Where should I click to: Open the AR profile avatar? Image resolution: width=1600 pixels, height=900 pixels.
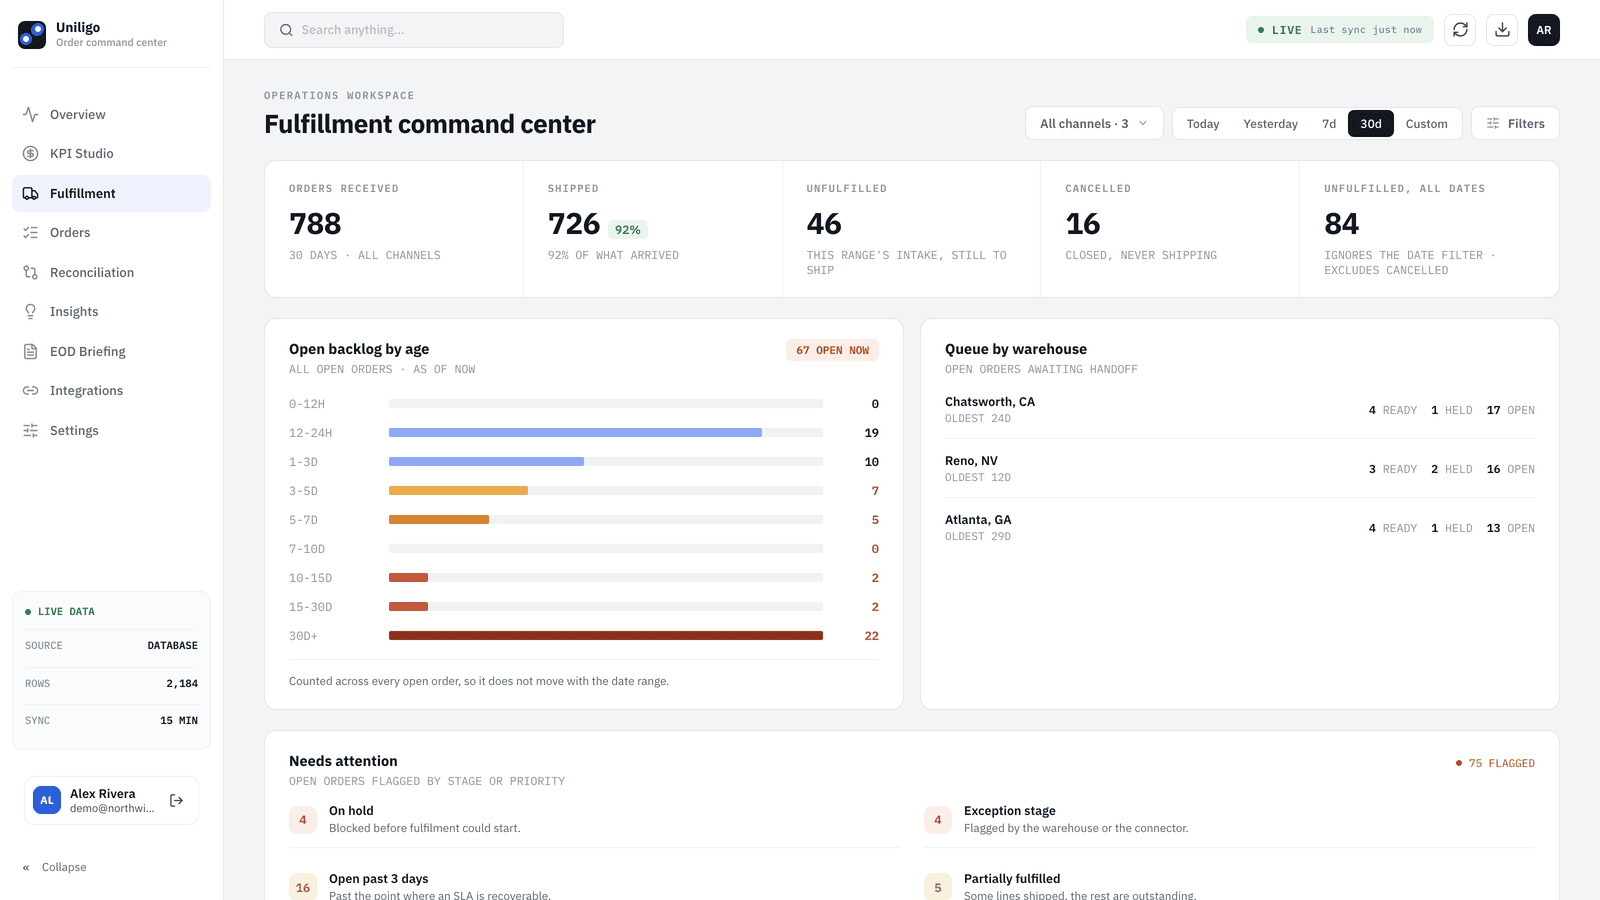(x=1544, y=30)
